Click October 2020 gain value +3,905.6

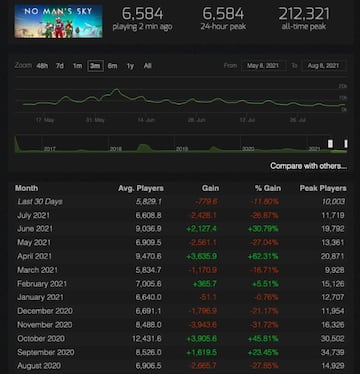[x=202, y=338]
